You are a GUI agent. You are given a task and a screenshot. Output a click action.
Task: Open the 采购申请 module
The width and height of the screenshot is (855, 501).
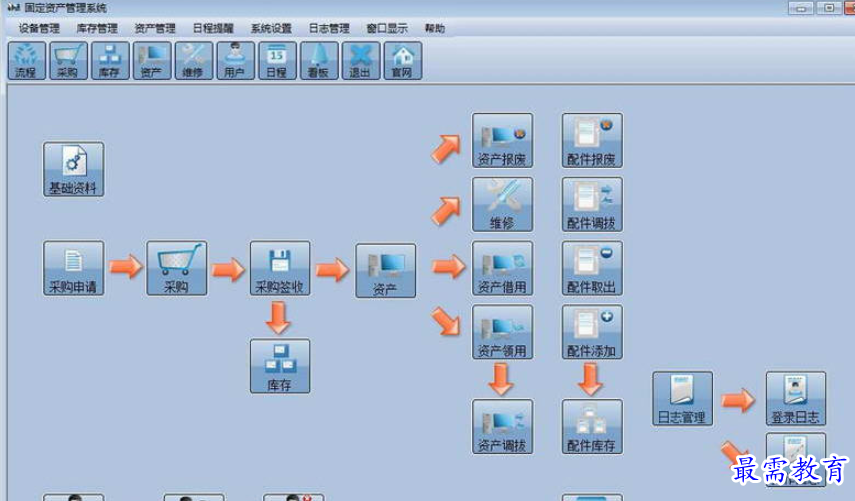74,268
